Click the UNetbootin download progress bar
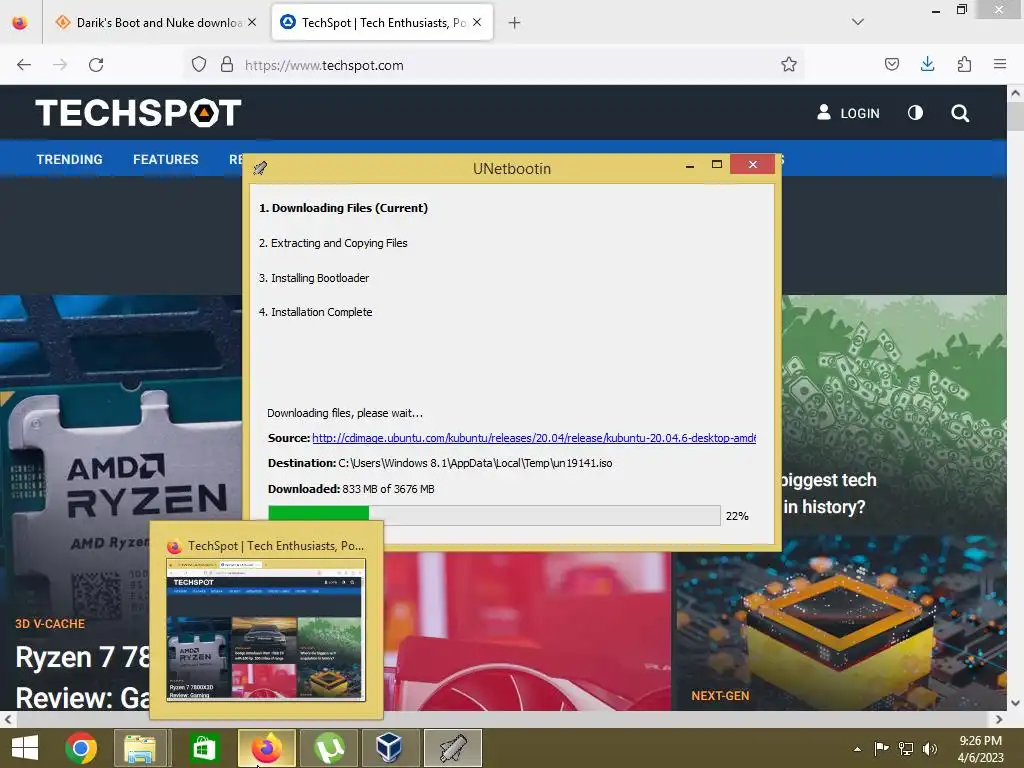The width and height of the screenshot is (1024, 768). 494,515
